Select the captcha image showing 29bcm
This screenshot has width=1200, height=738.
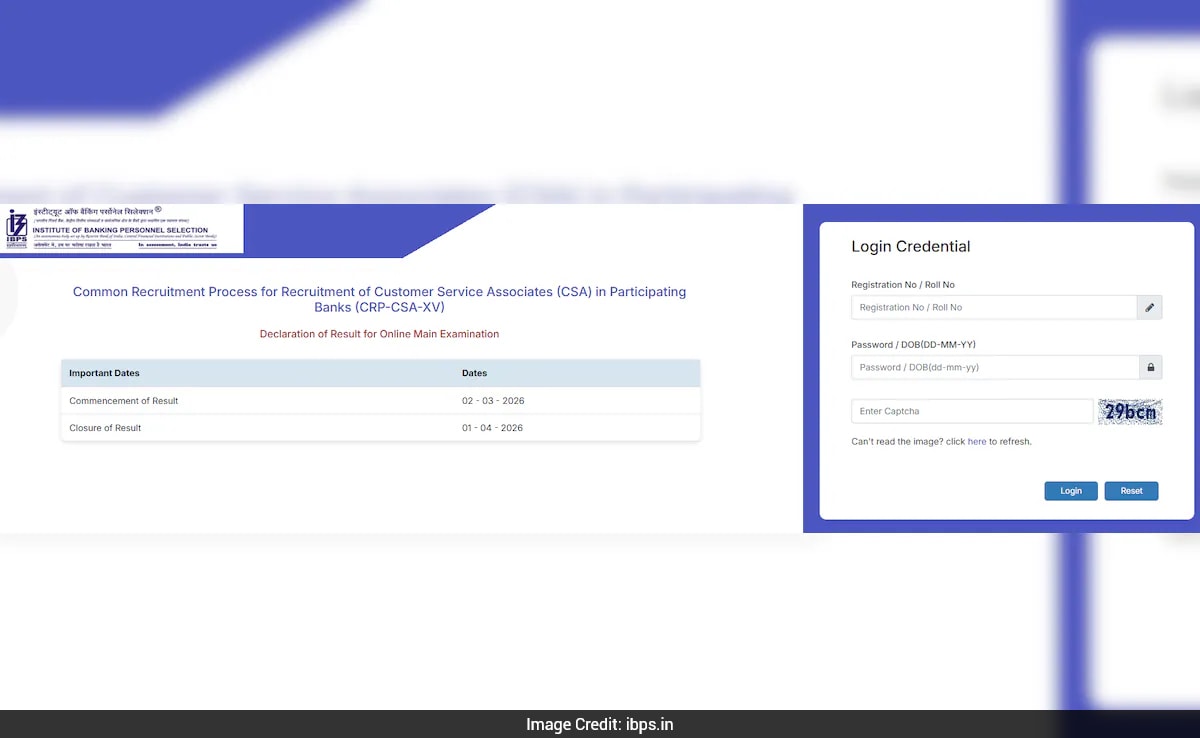coord(1130,411)
